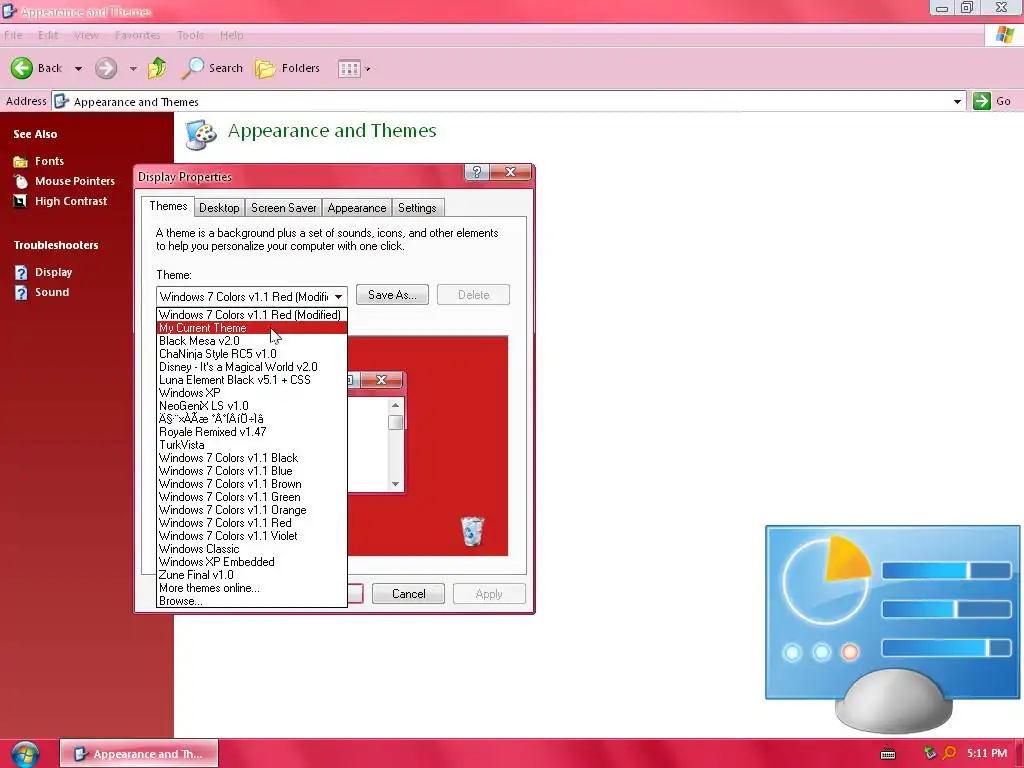Select Zune Final v1.0 theme
The height and width of the screenshot is (768, 1024).
click(252, 575)
